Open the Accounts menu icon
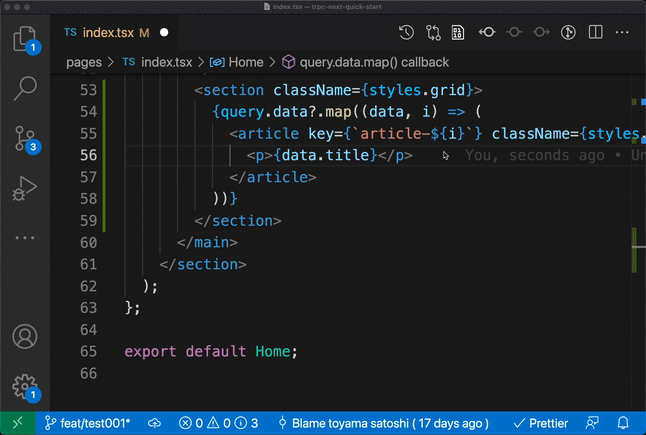 click(24, 336)
